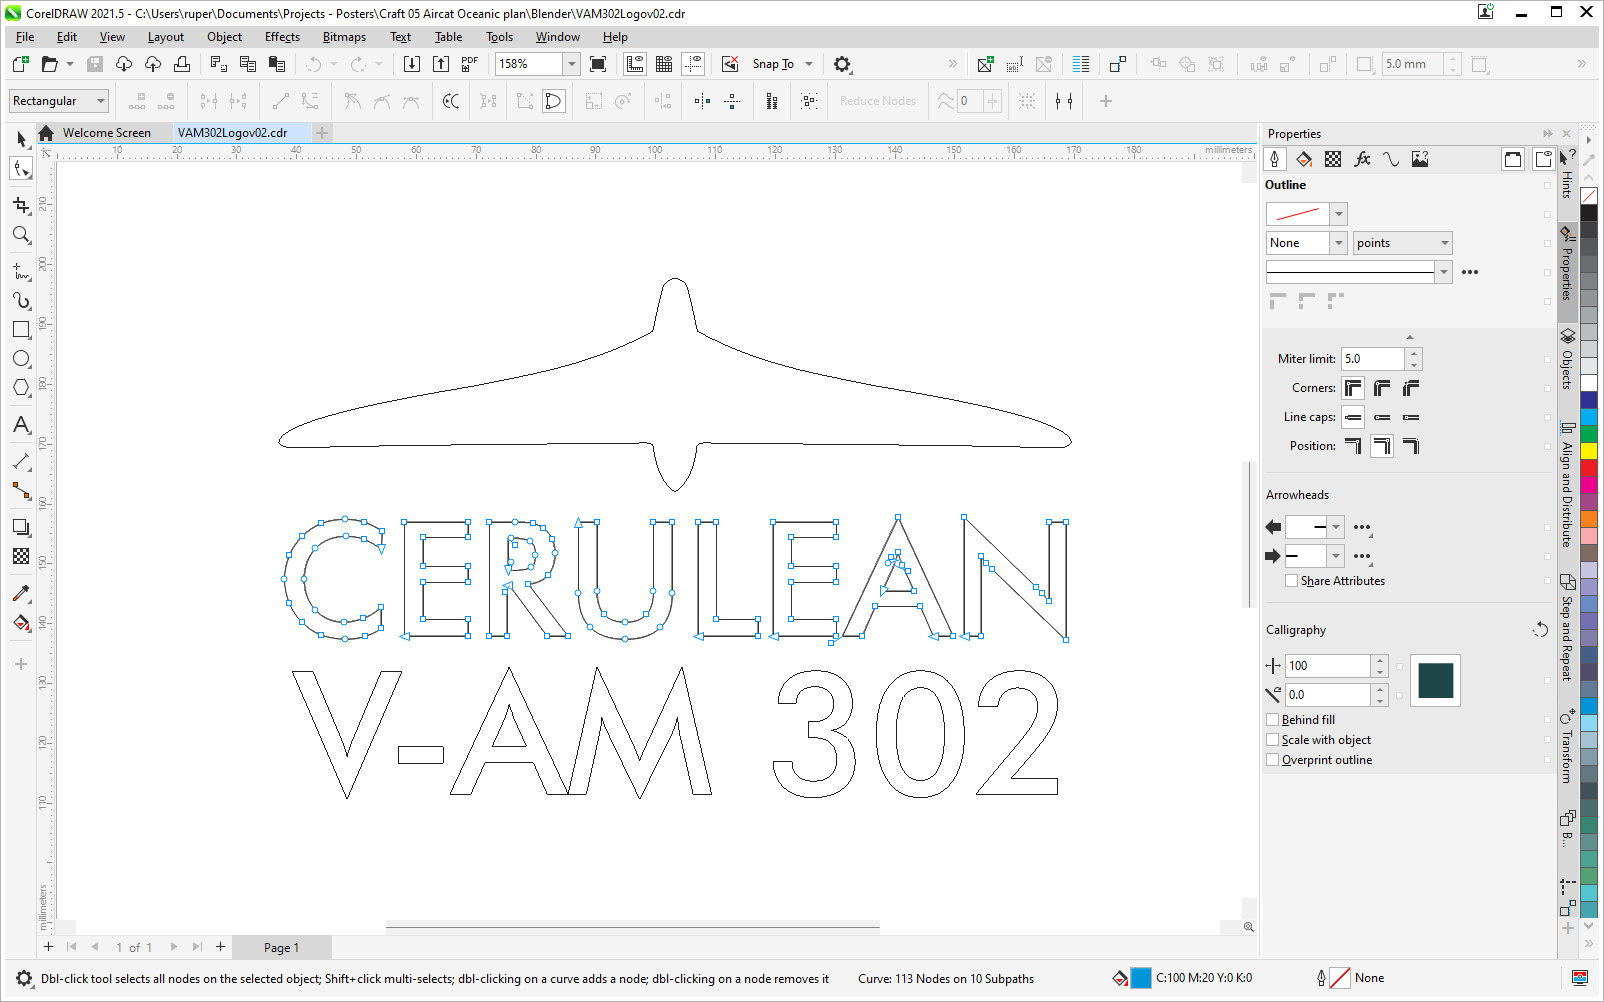Click the New document icon
The height and width of the screenshot is (1002, 1604).
pyautogui.click(x=20, y=64)
